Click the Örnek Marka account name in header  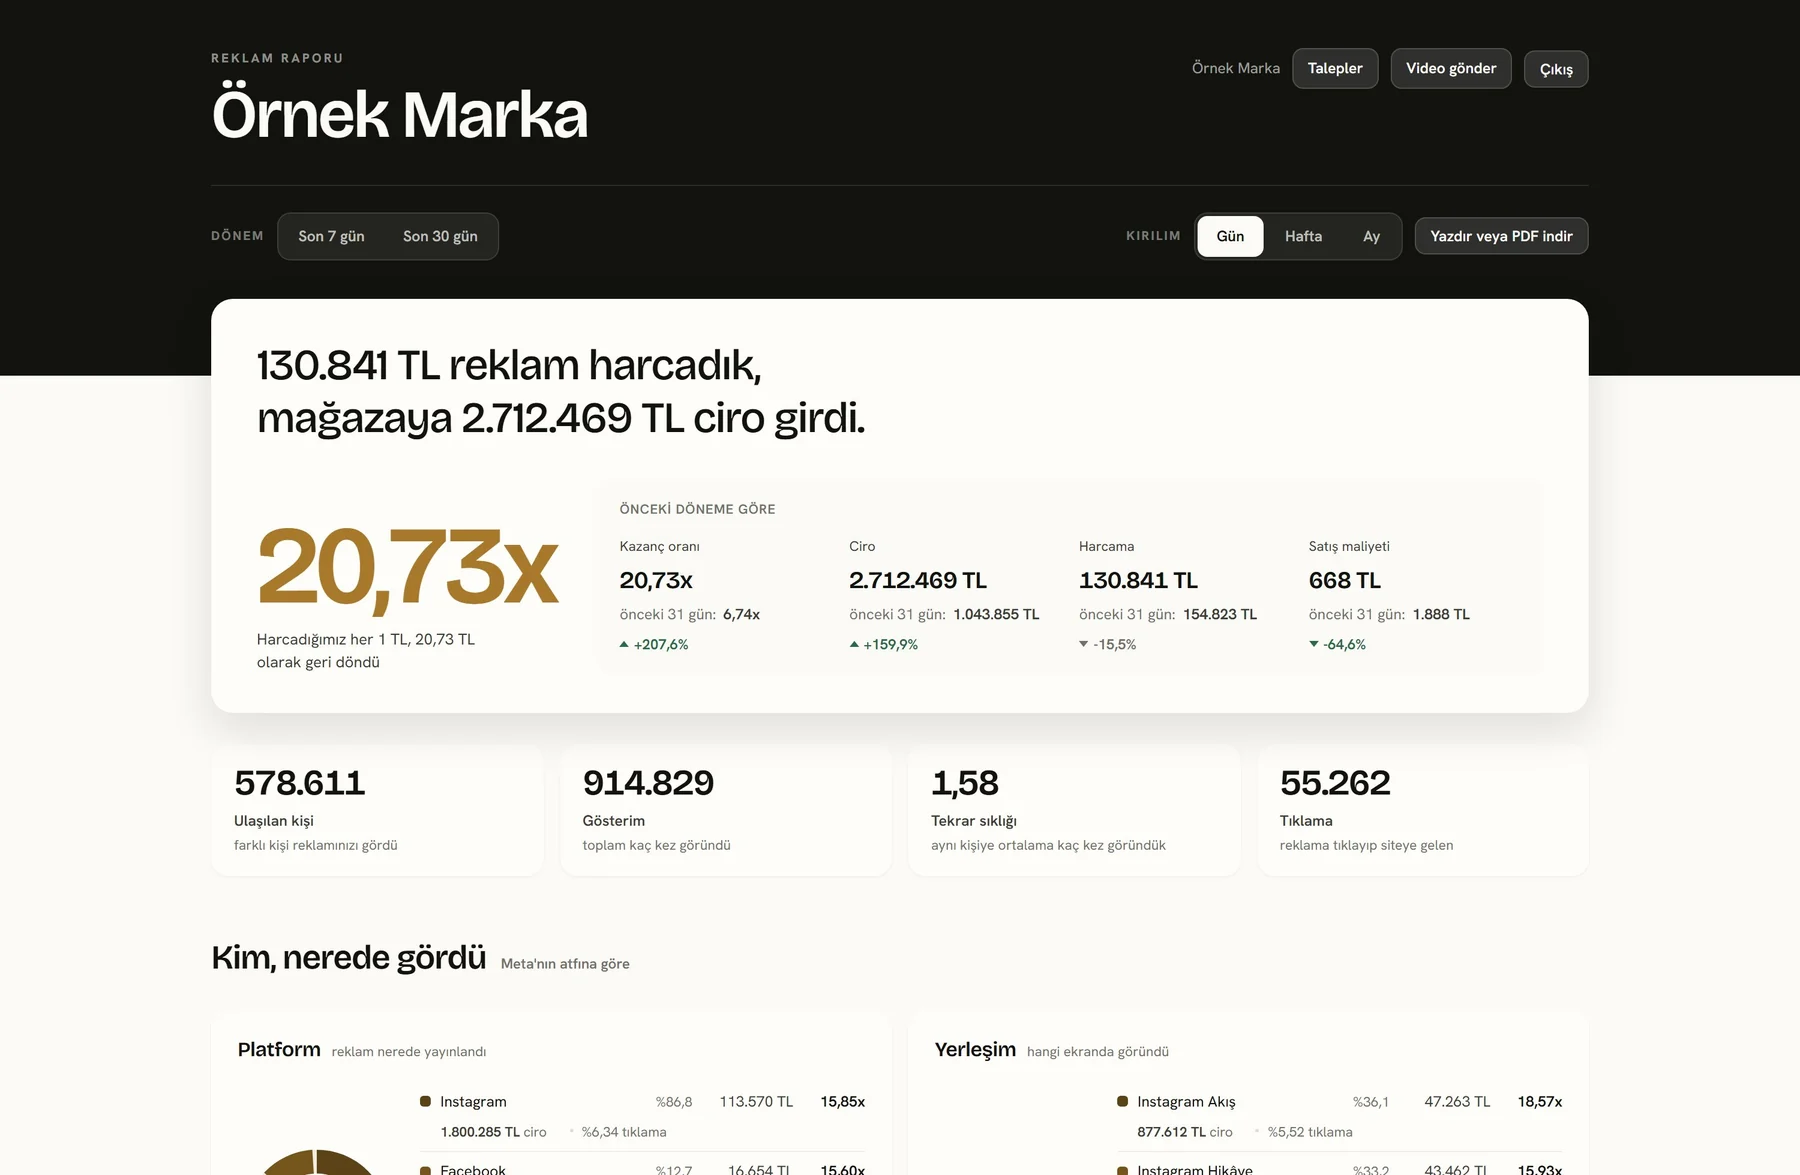[1236, 68]
